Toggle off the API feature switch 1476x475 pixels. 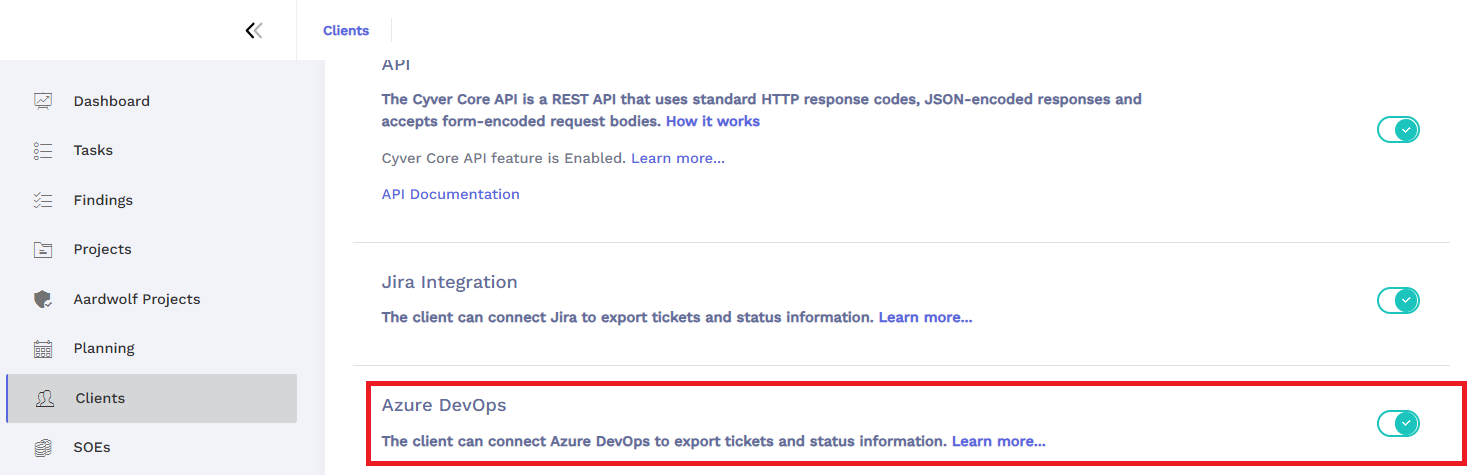(x=1398, y=130)
